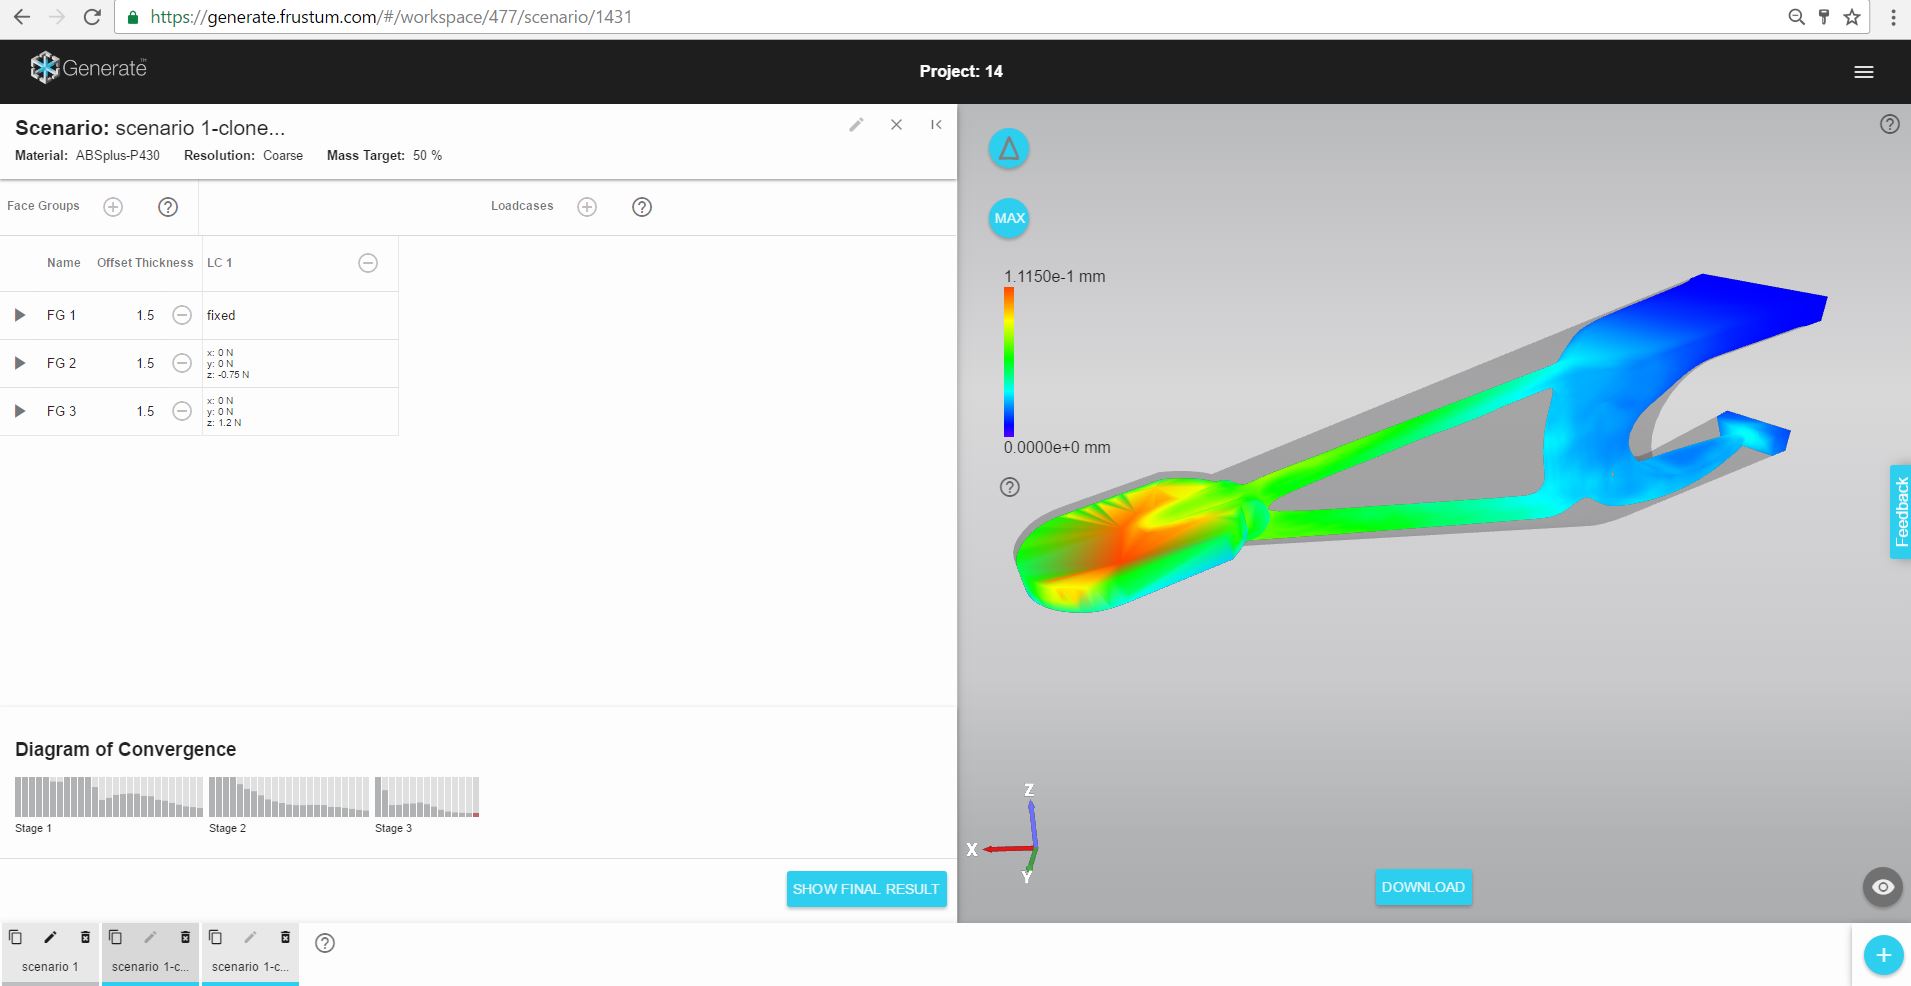Click the Mass Target 50 % value

[427, 155]
